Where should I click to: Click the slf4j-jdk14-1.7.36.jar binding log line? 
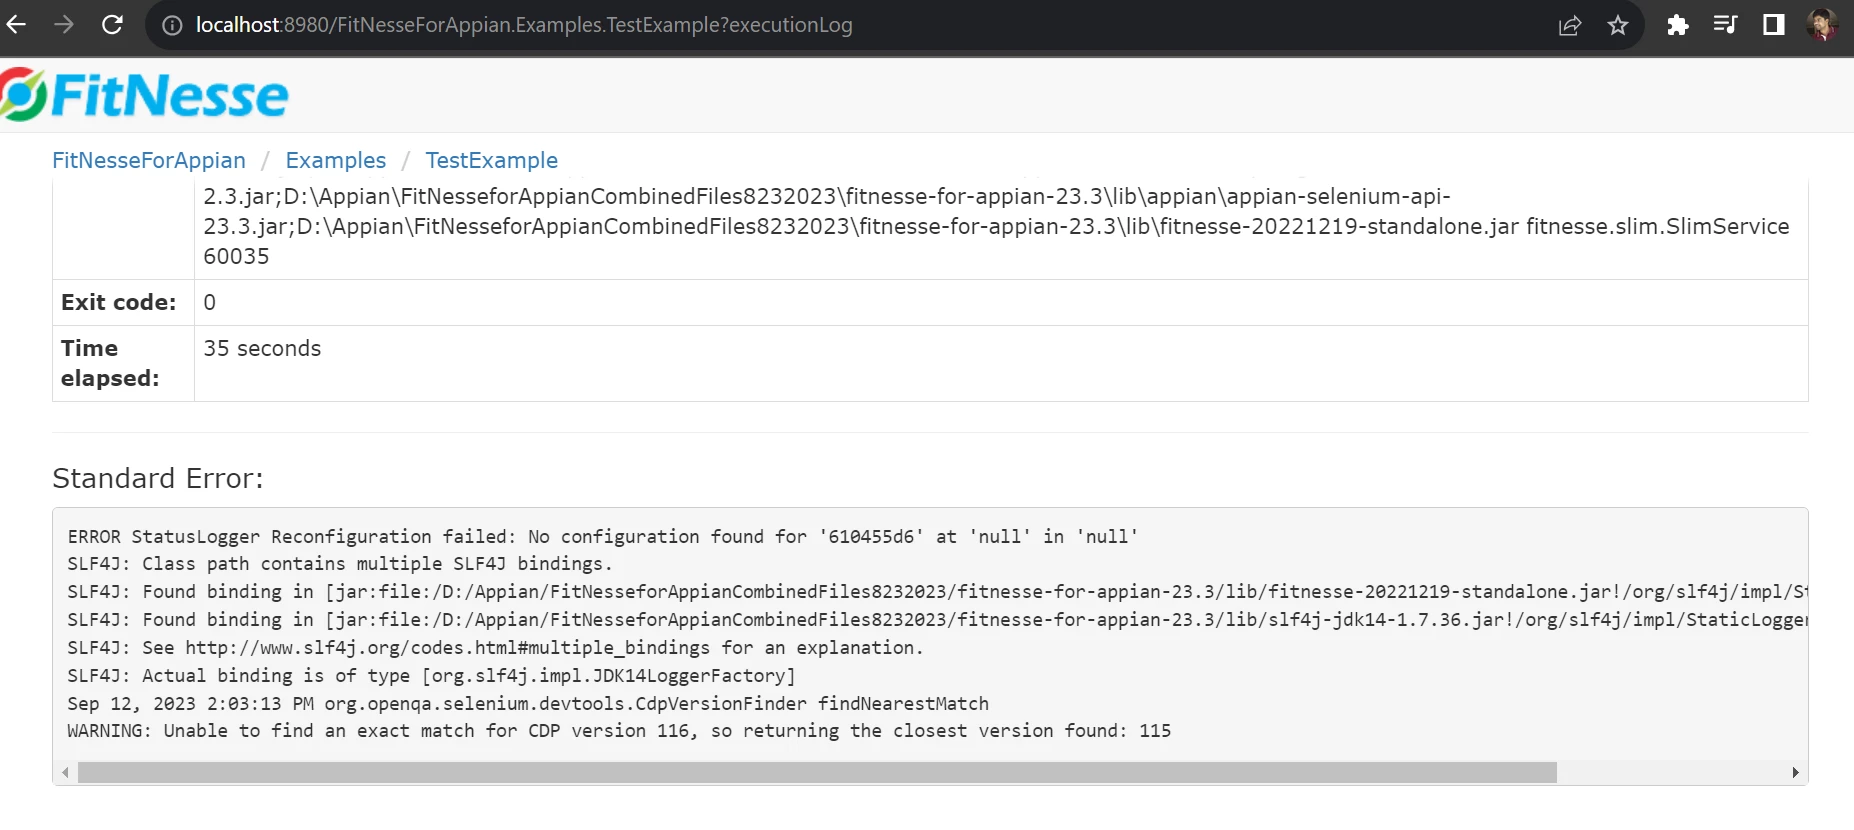click(x=937, y=620)
